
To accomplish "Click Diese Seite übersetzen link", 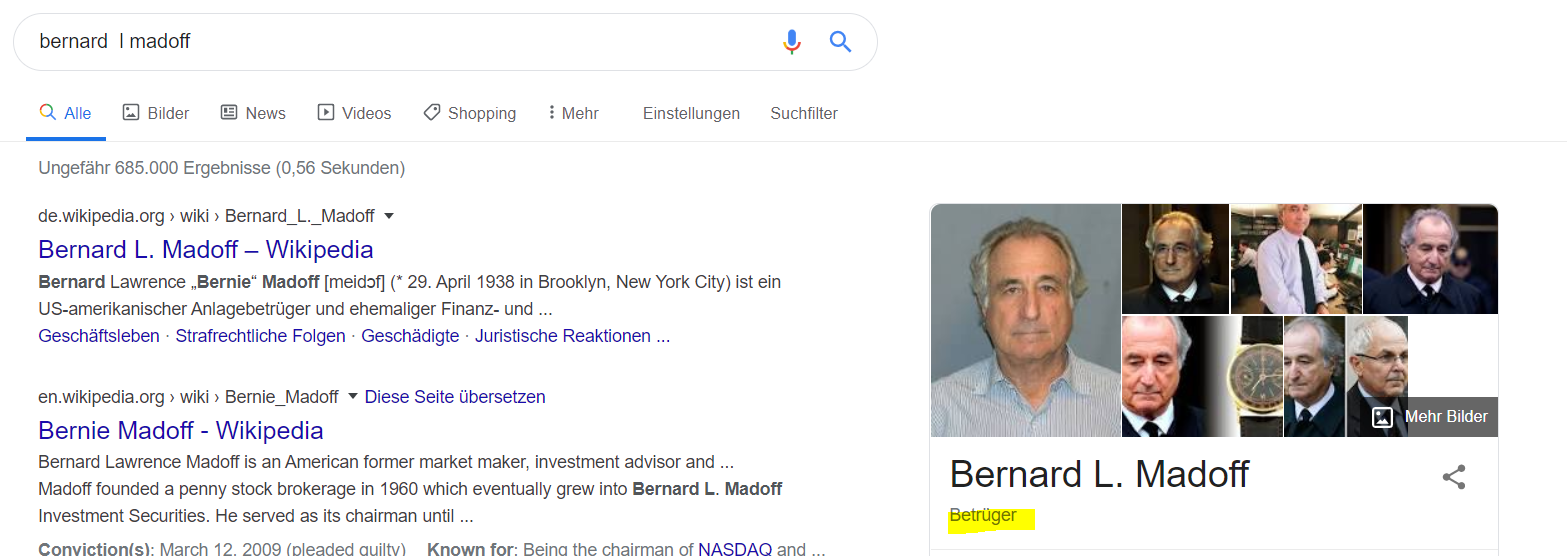I will tap(455, 397).
